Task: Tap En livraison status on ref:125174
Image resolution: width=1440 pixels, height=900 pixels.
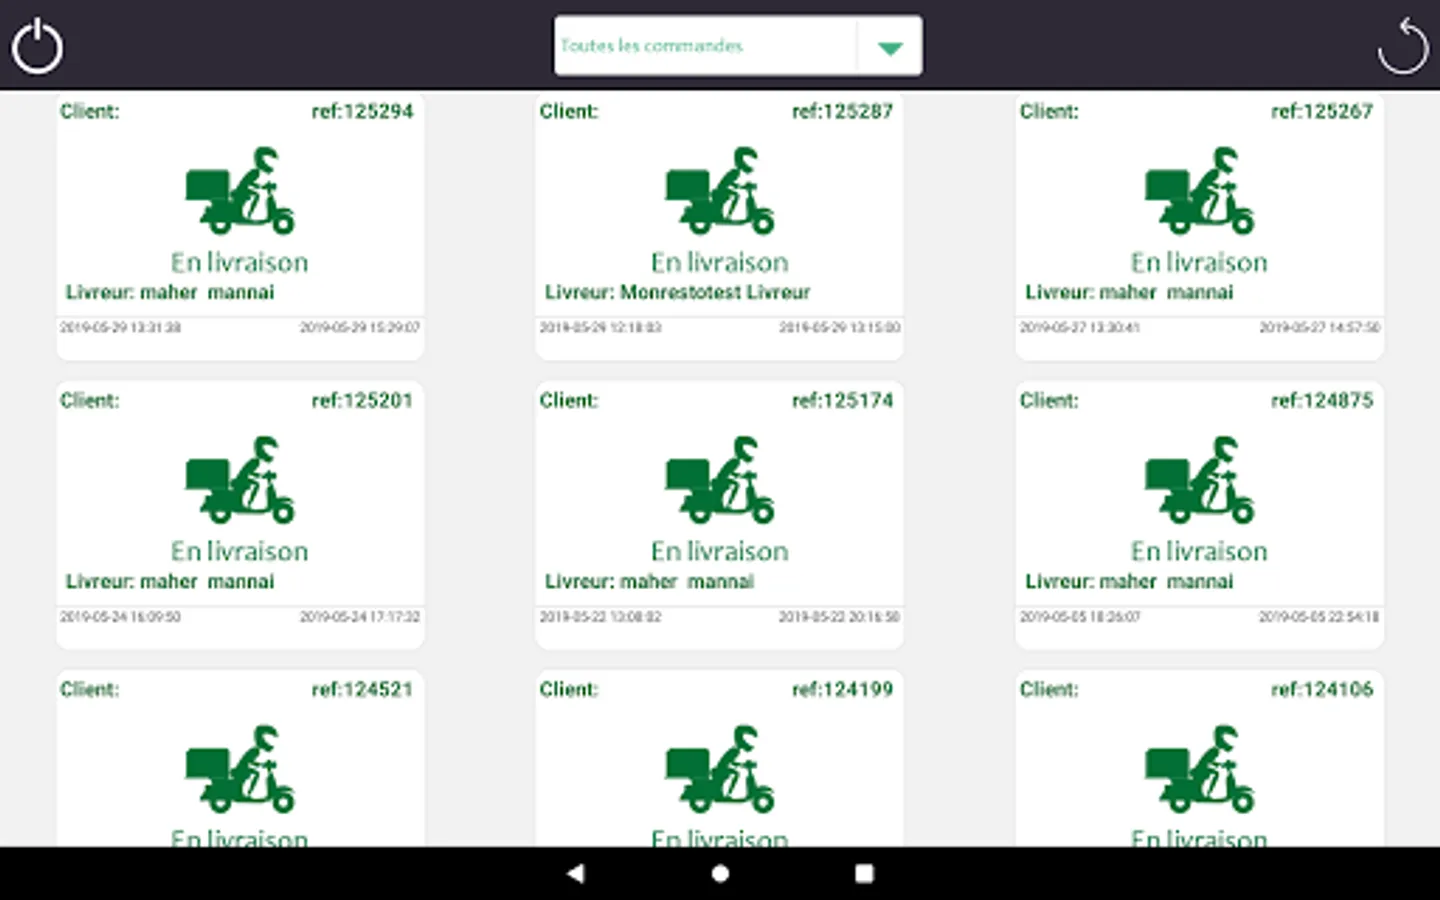Action: pyautogui.click(x=720, y=551)
